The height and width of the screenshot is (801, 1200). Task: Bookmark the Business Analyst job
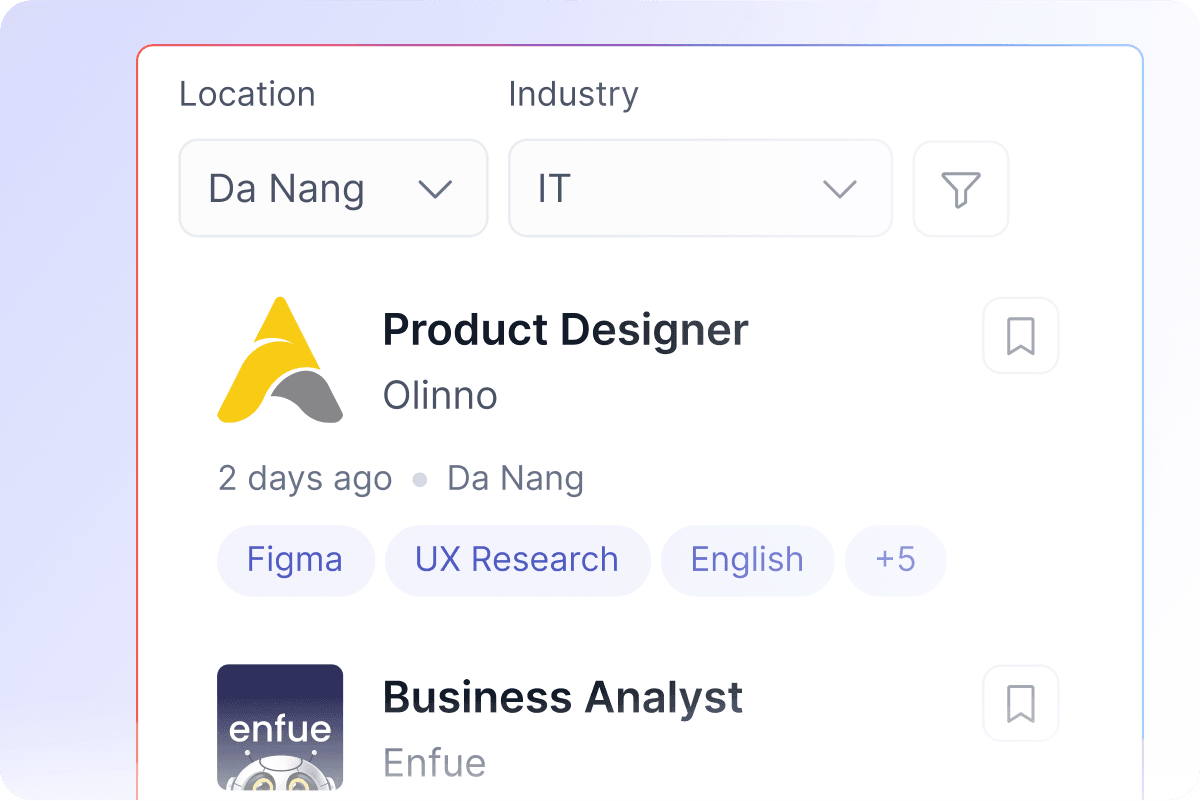[x=1020, y=703]
